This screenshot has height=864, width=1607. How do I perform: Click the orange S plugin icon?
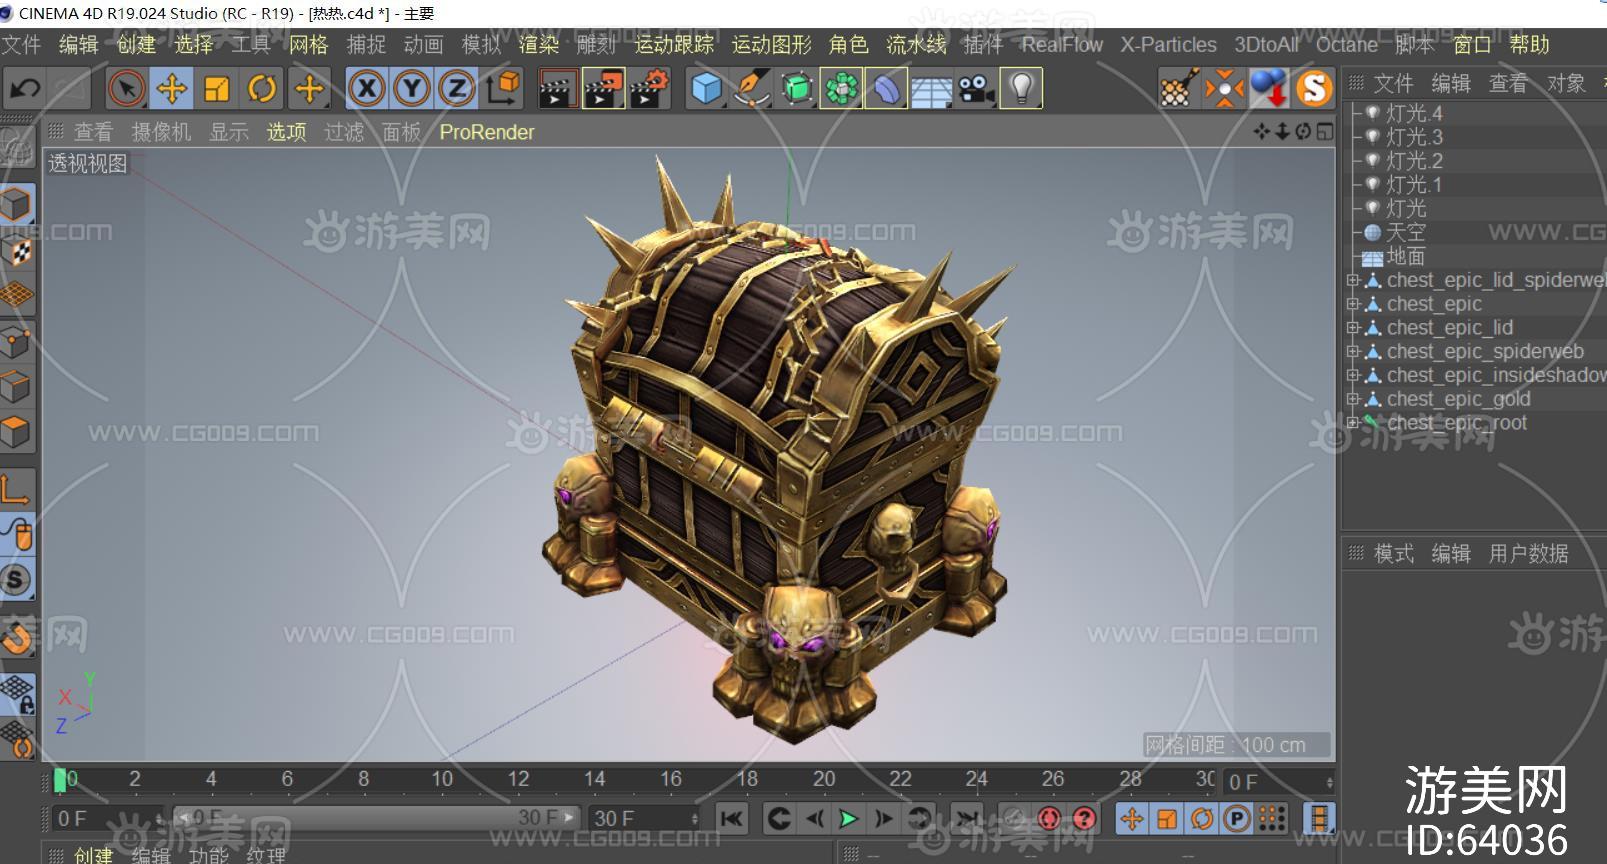pos(1315,89)
